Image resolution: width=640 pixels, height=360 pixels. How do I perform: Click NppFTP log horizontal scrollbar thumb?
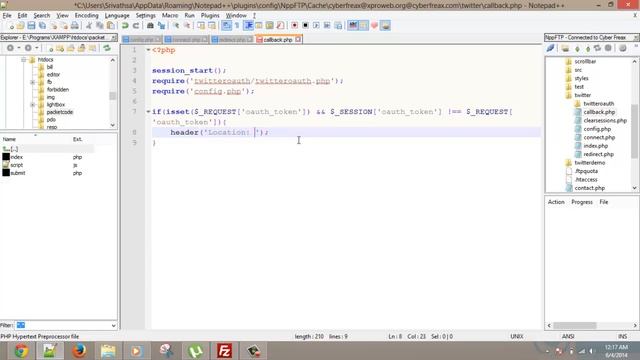(575, 325)
